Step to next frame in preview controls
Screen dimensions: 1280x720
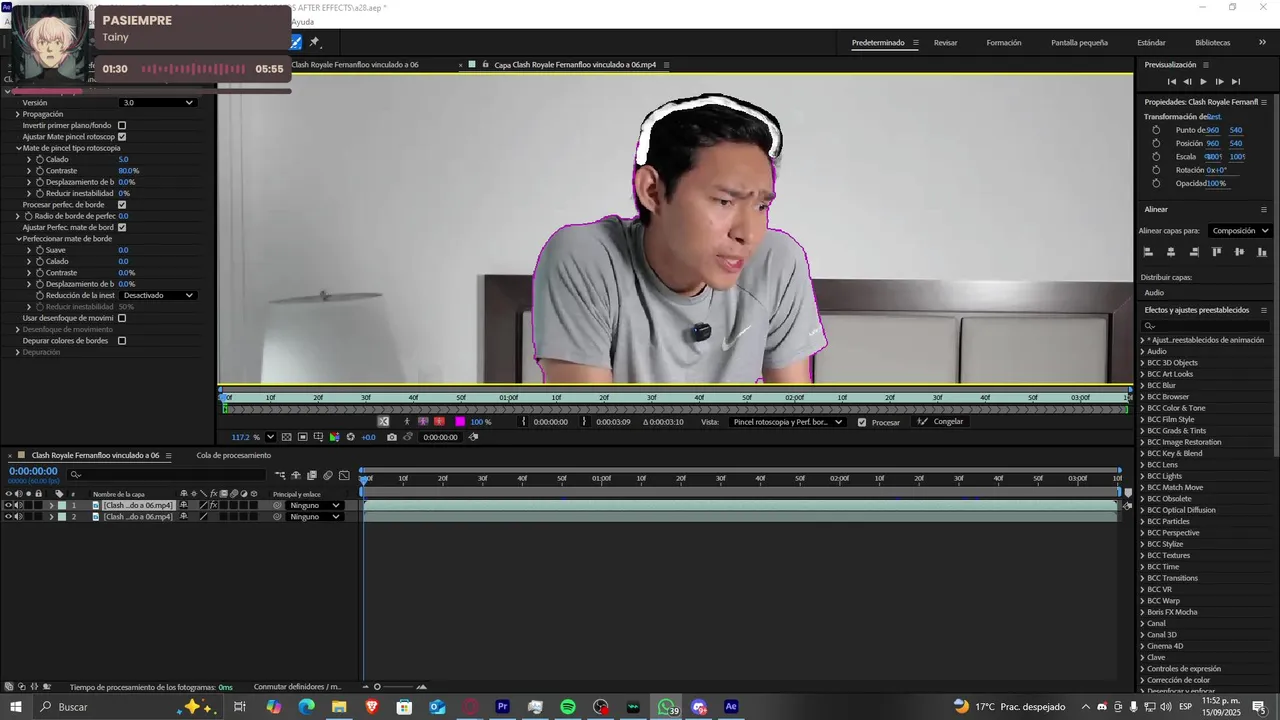click(1219, 82)
